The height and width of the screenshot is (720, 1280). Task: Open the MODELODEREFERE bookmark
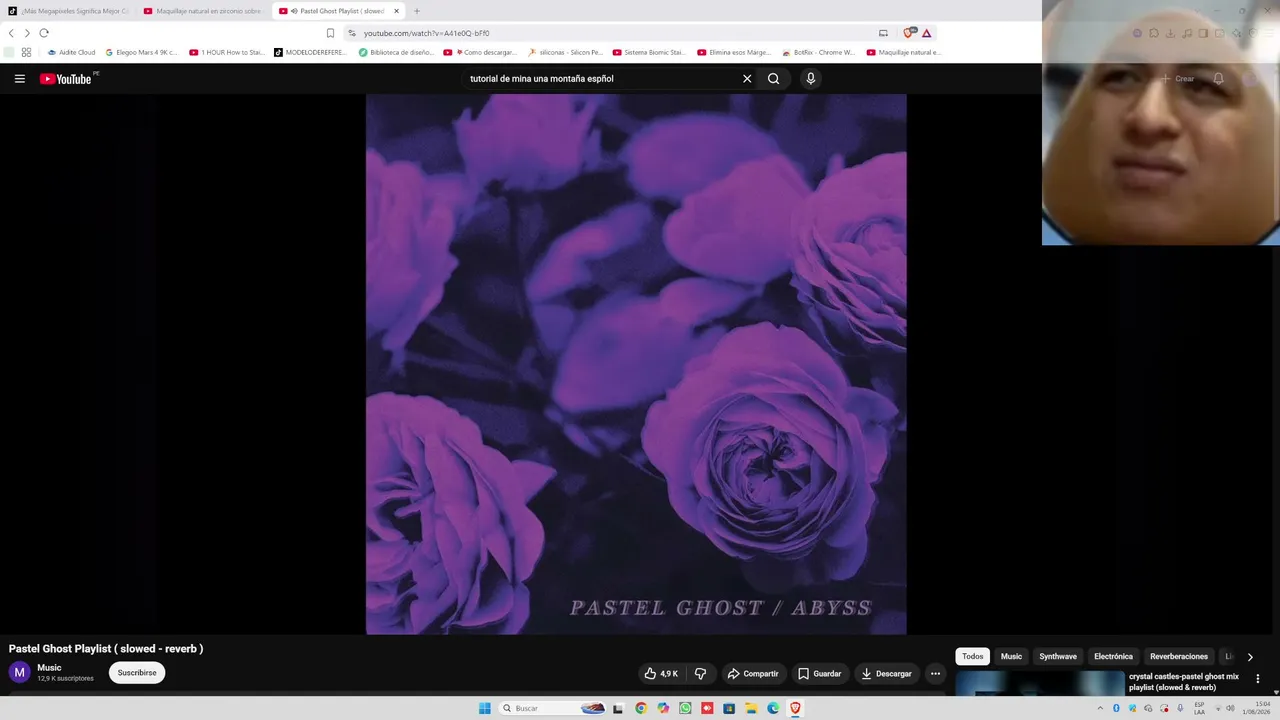(310, 52)
